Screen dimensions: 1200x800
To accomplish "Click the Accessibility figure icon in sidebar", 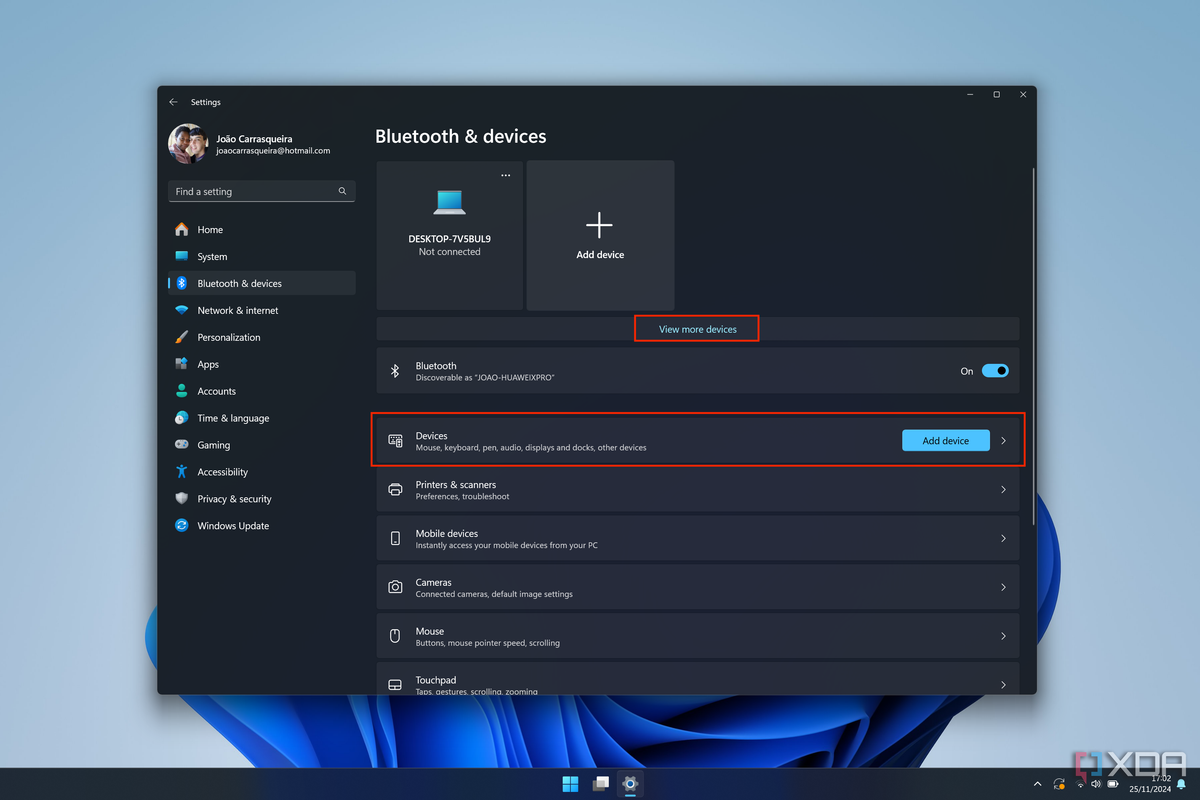I will (x=181, y=471).
